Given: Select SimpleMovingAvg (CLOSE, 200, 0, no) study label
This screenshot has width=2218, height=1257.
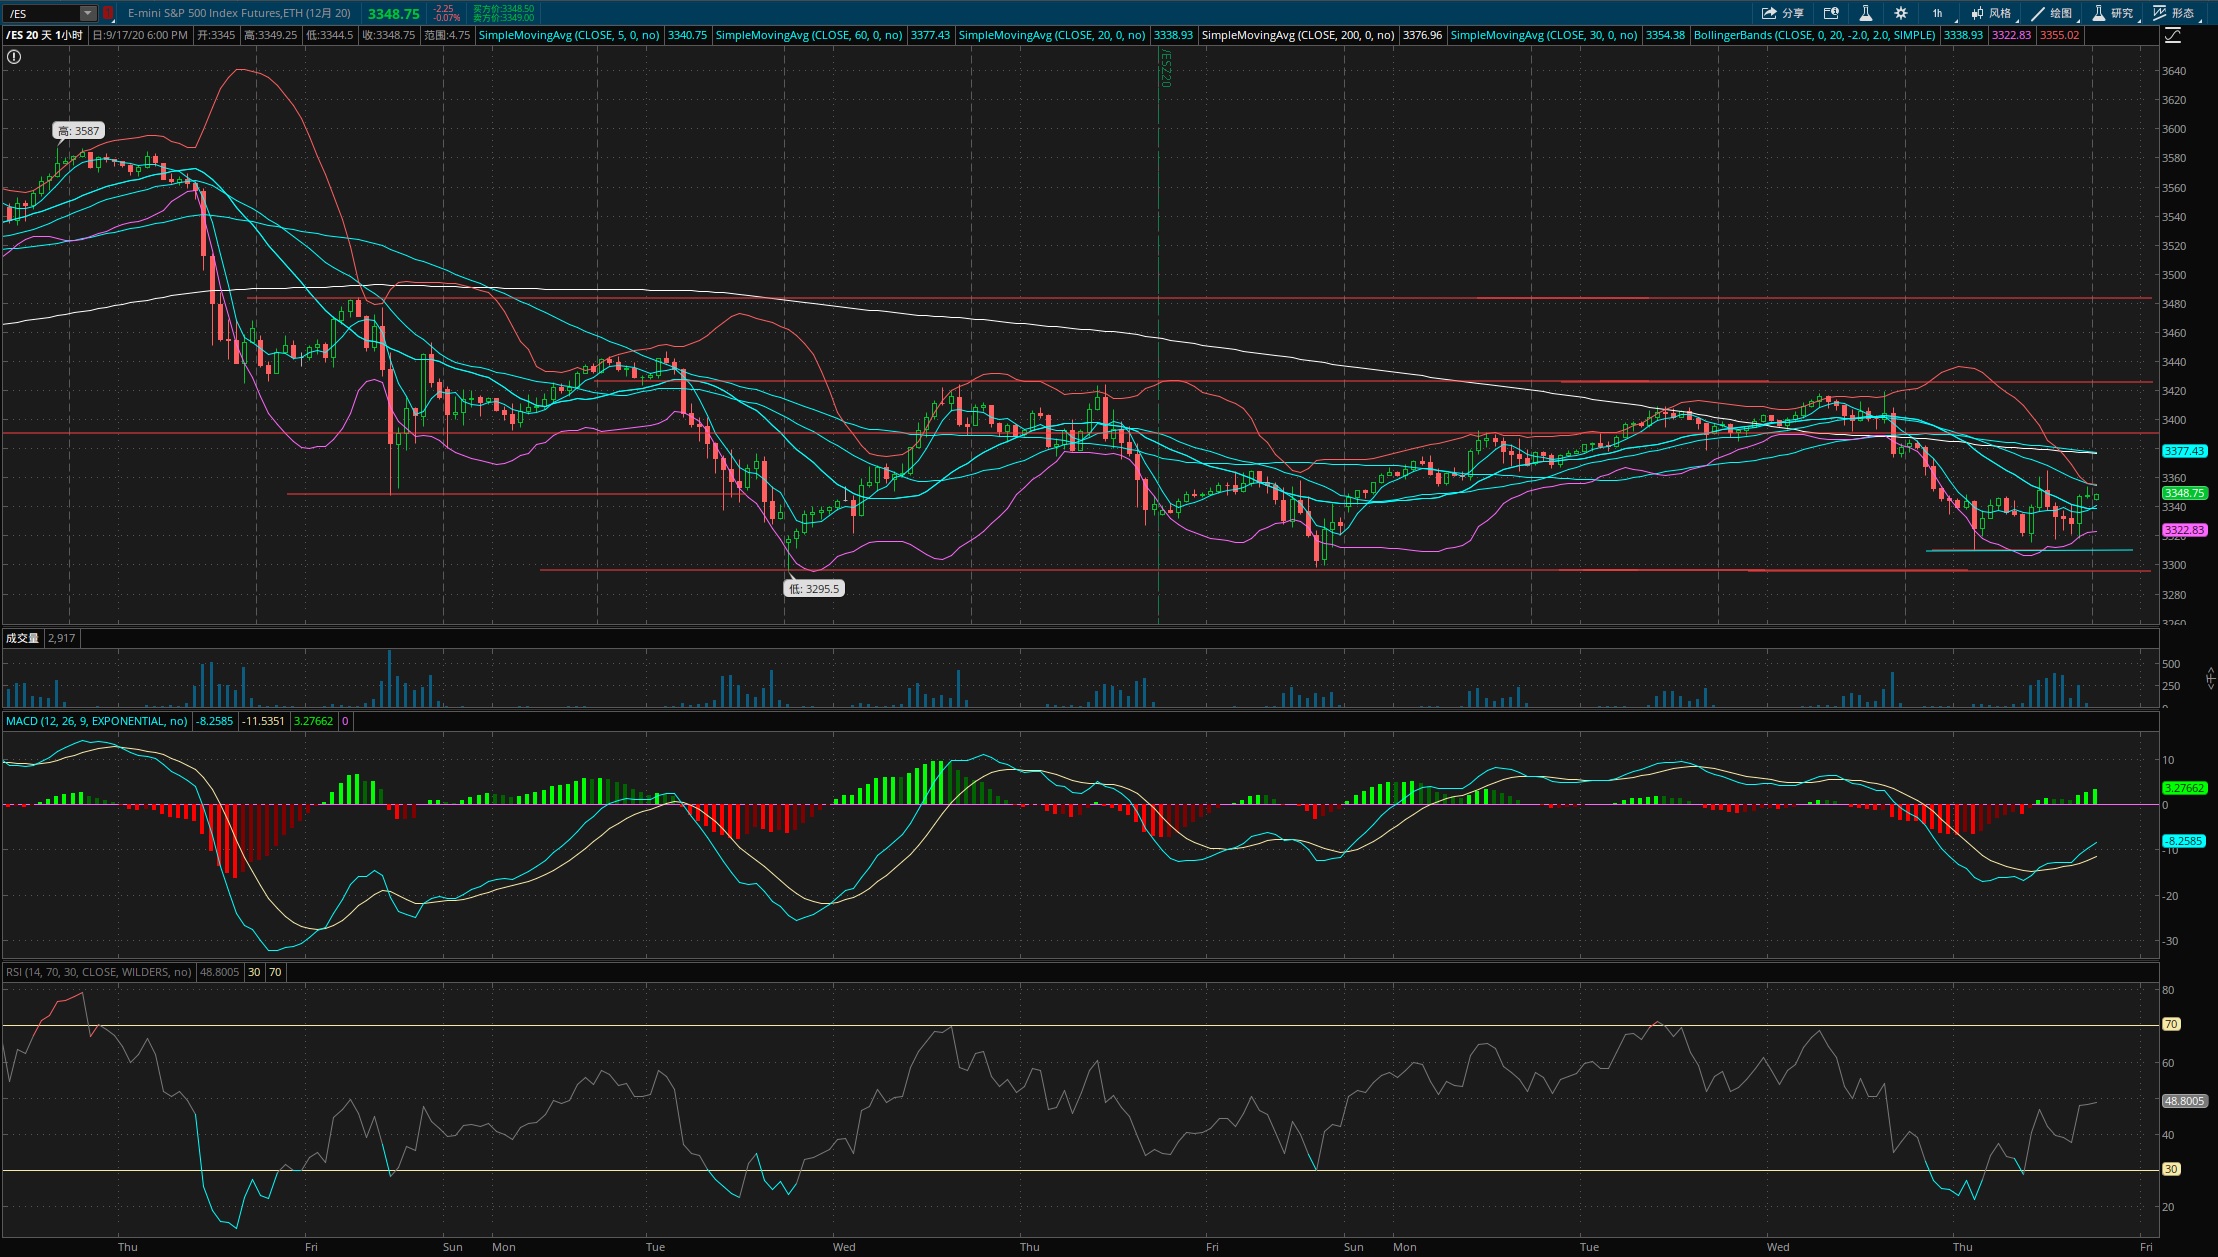Looking at the screenshot, I should (x=1298, y=35).
